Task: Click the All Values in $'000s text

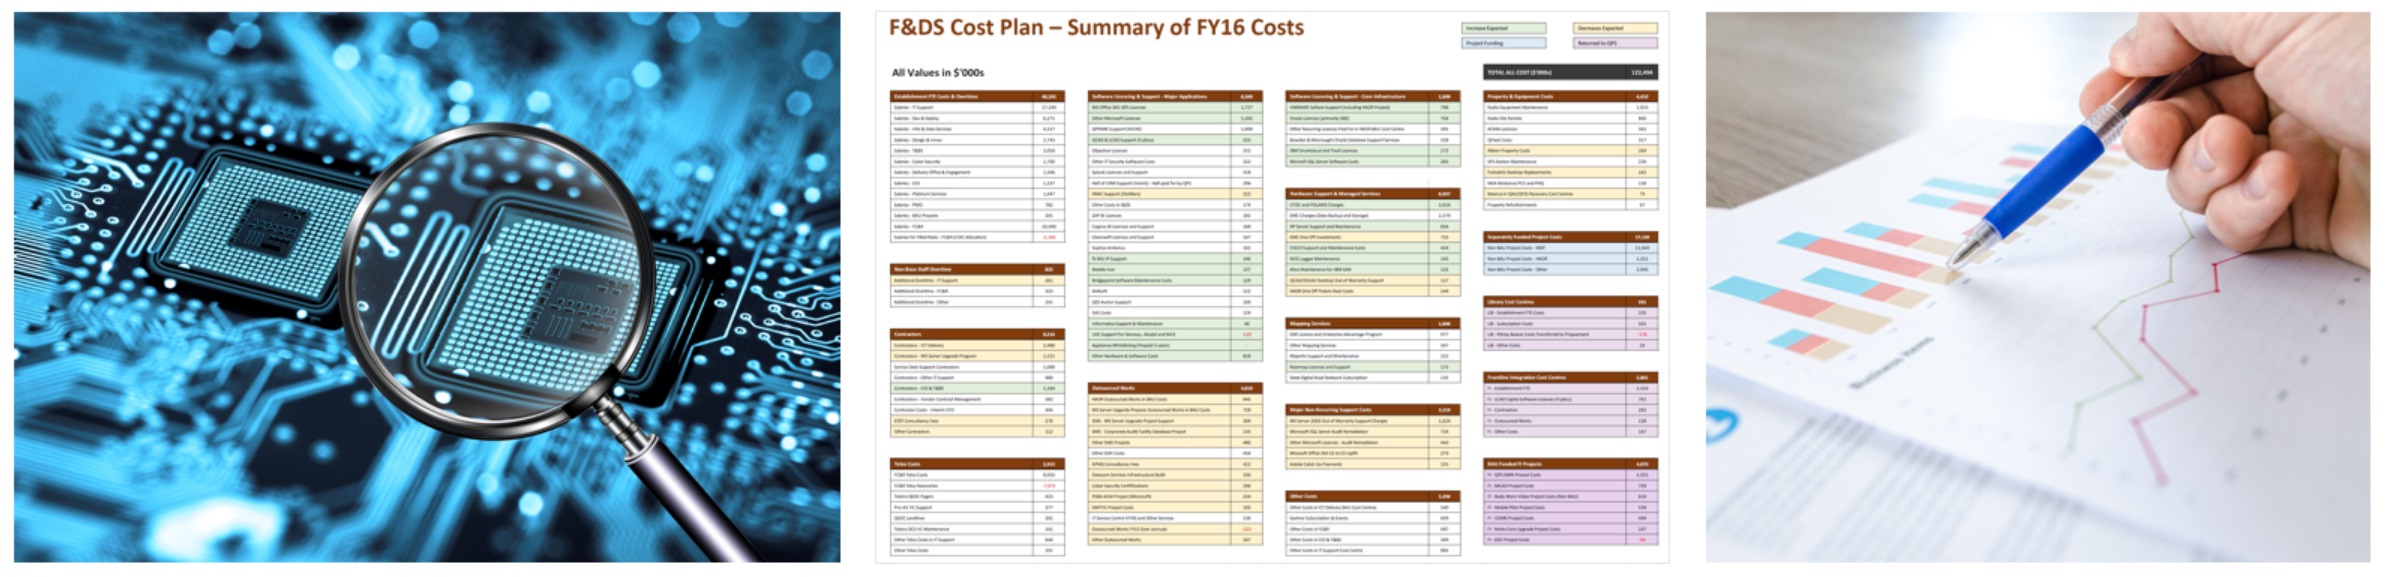Action: (x=938, y=73)
